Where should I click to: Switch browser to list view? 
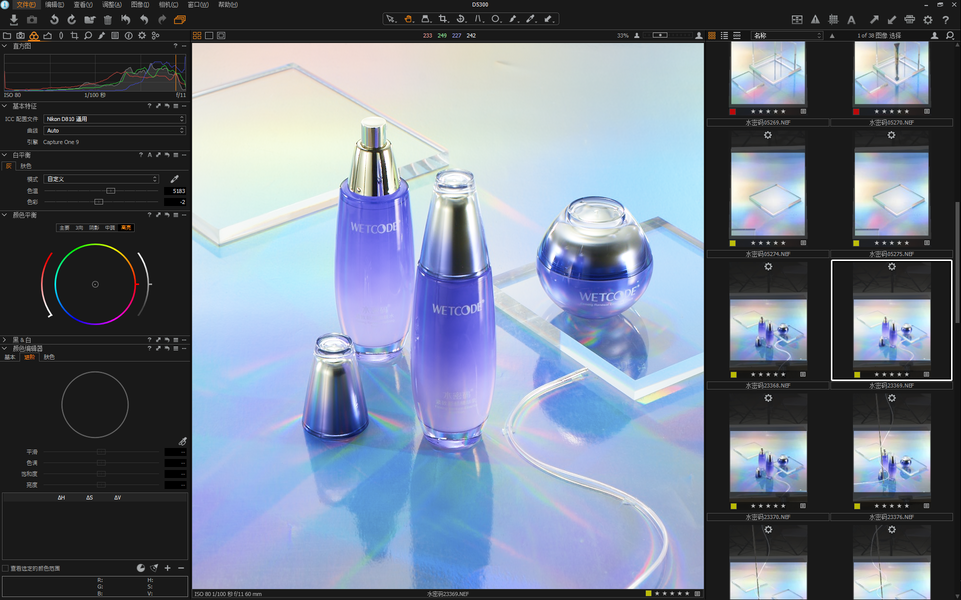(x=724, y=36)
